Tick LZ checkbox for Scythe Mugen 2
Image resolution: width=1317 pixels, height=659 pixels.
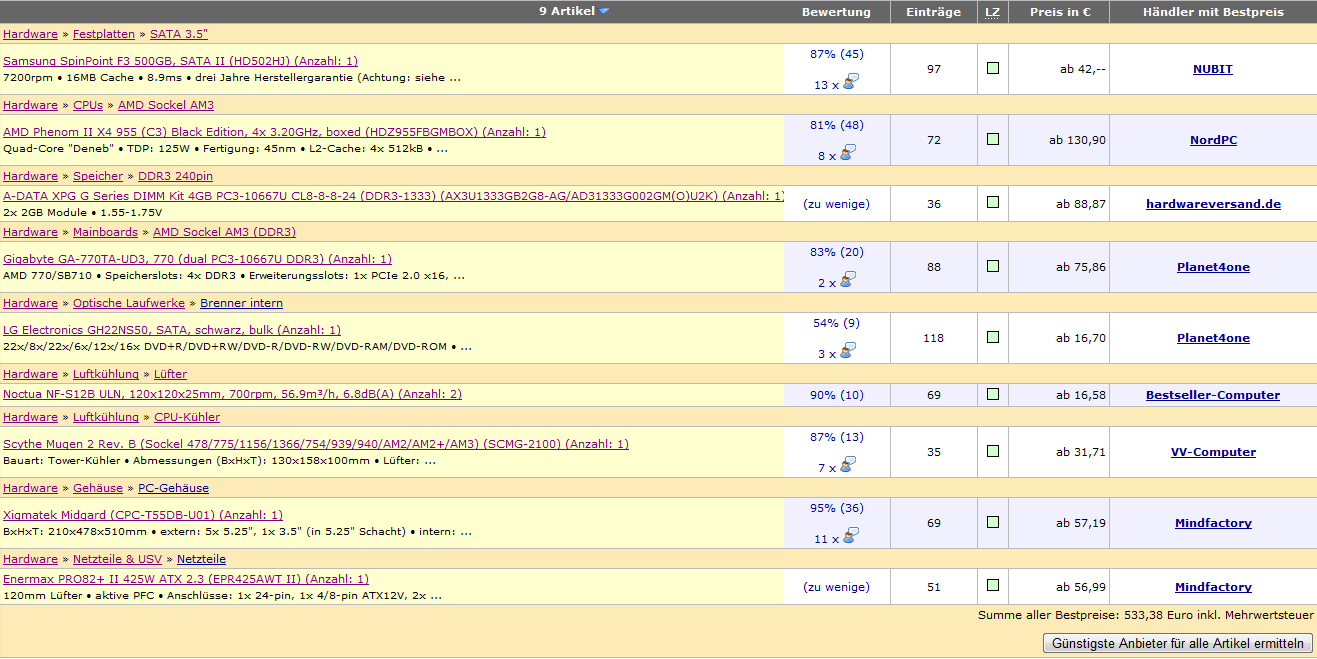tap(993, 451)
